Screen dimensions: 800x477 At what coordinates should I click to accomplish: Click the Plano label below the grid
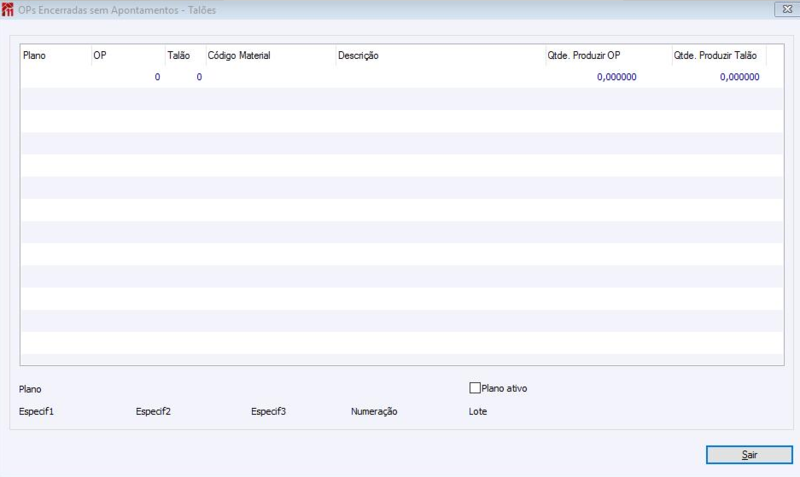tap(30, 389)
